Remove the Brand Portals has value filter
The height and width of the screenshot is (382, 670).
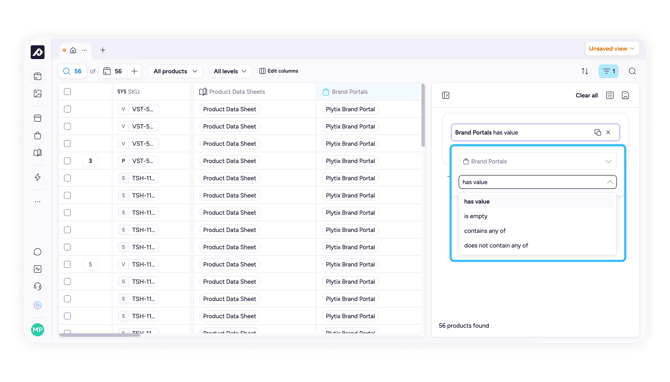(x=608, y=132)
